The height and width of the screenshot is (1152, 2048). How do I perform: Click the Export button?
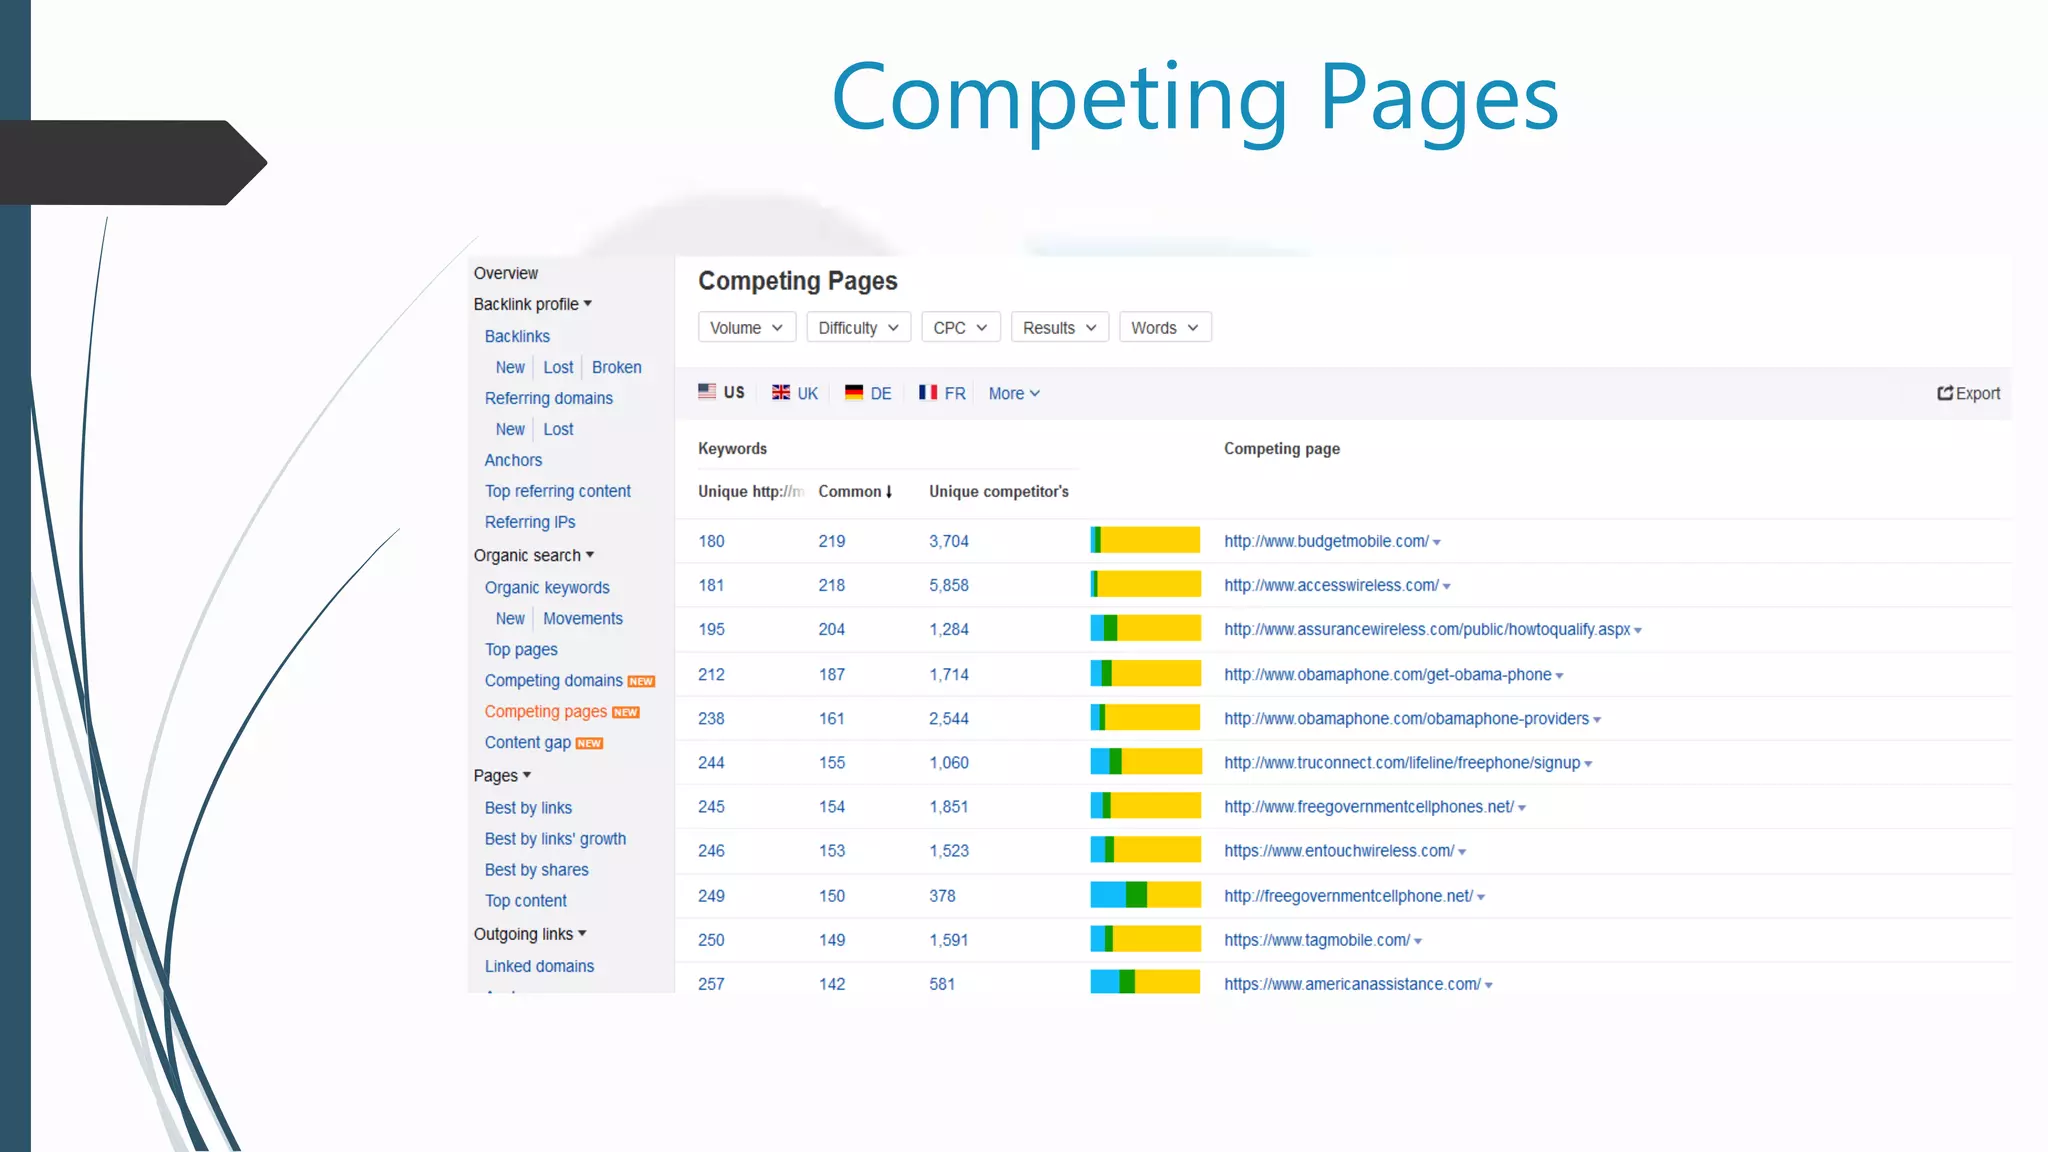(1968, 394)
